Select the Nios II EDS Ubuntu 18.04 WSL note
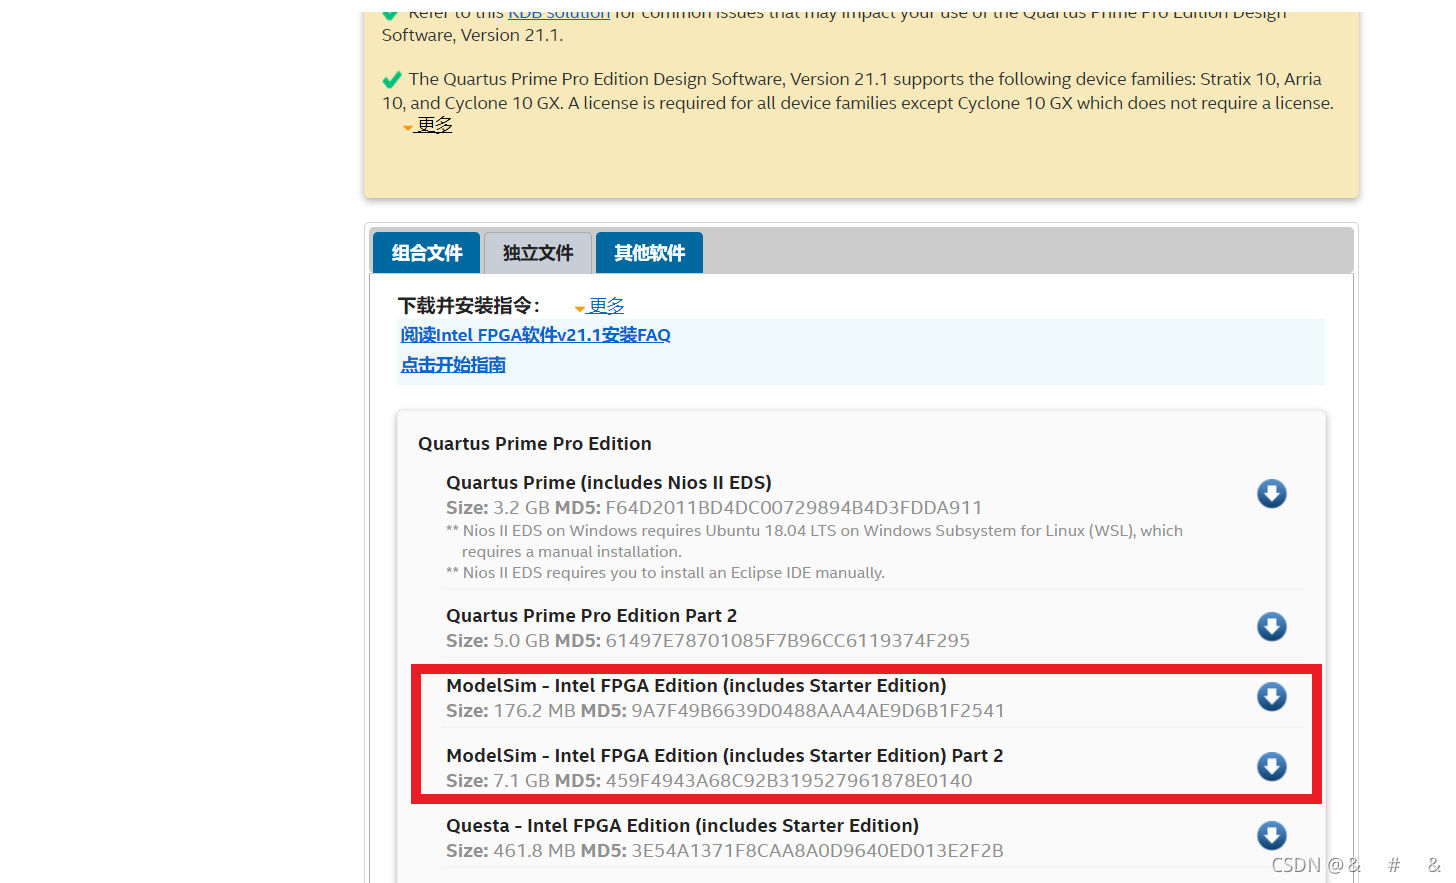 click(814, 541)
